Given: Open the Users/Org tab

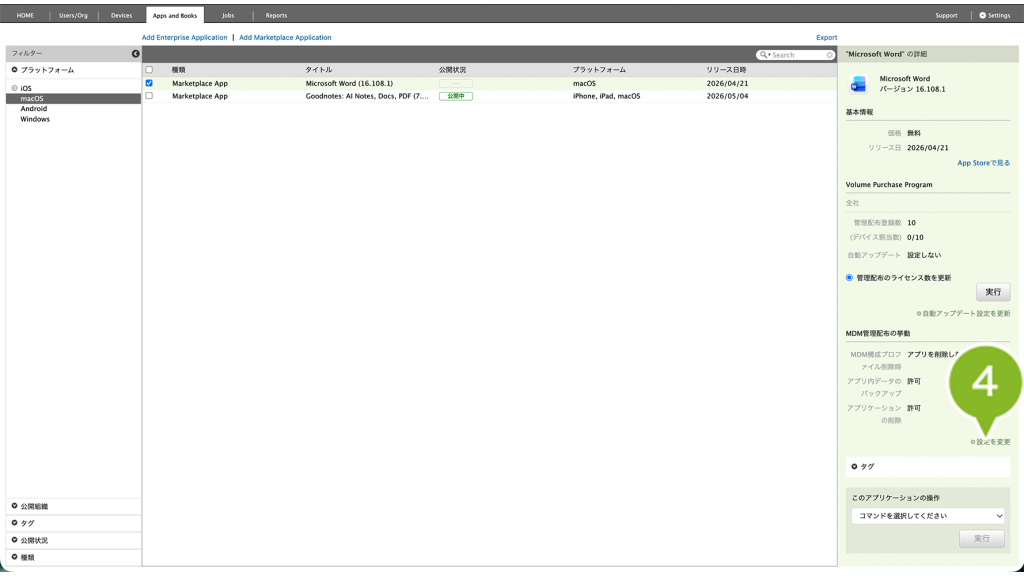Looking at the screenshot, I should 73,15.
